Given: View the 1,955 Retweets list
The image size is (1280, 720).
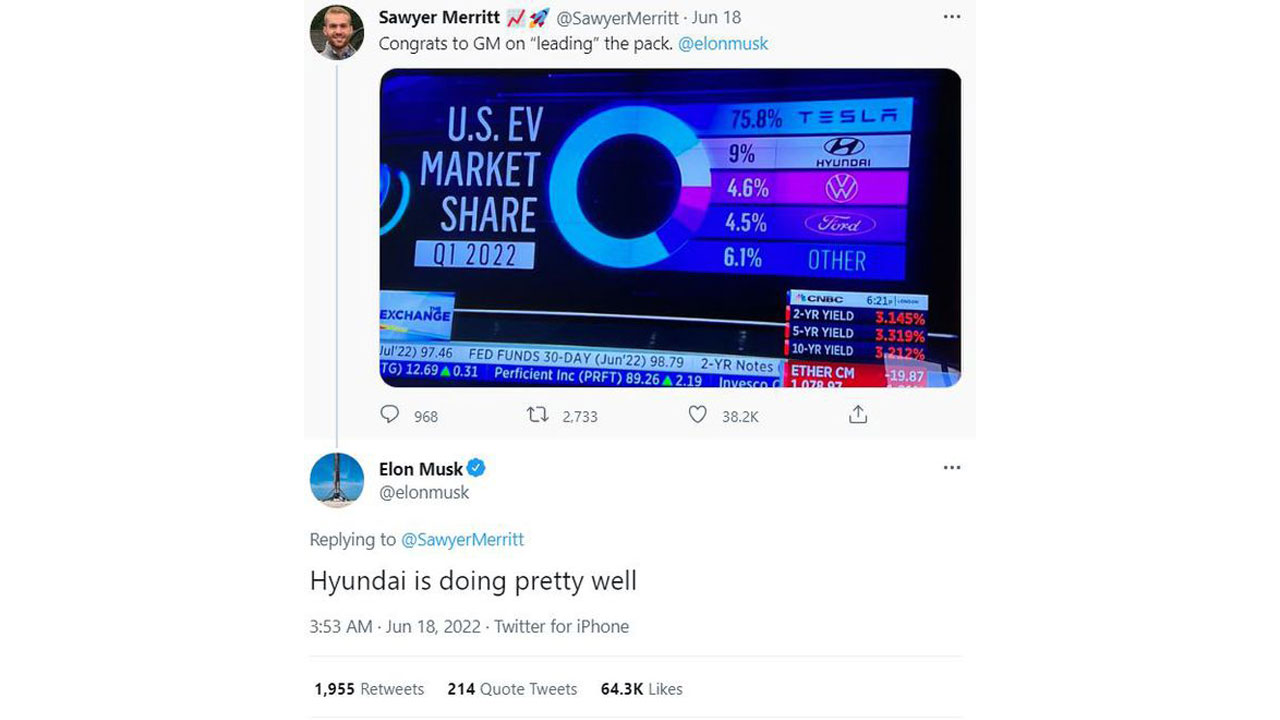Looking at the screenshot, I should coord(369,689).
